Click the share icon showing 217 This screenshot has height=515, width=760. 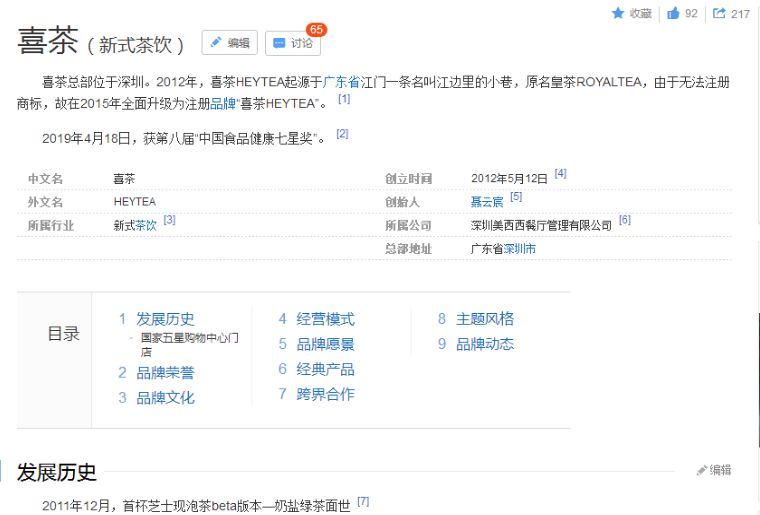point(719,13)
